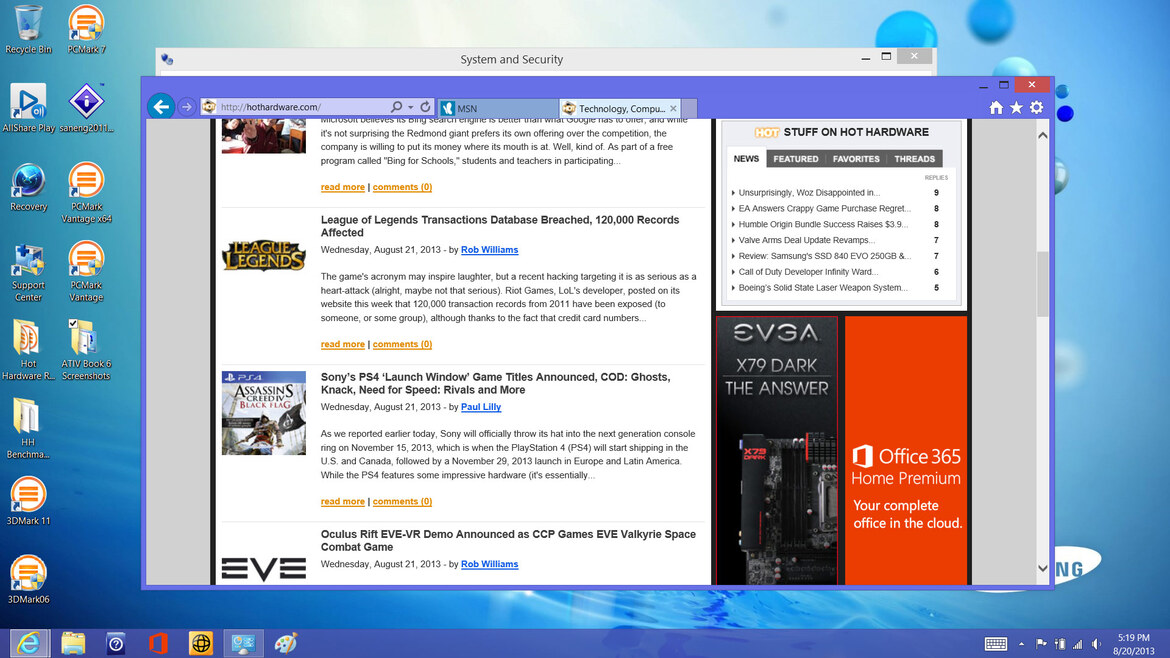Open 'Unsurprisingly, Woz Disappointed in...' news item
Image resolution: width=1170 pixels, height=658 pixels.
click(x=809, y=192)
